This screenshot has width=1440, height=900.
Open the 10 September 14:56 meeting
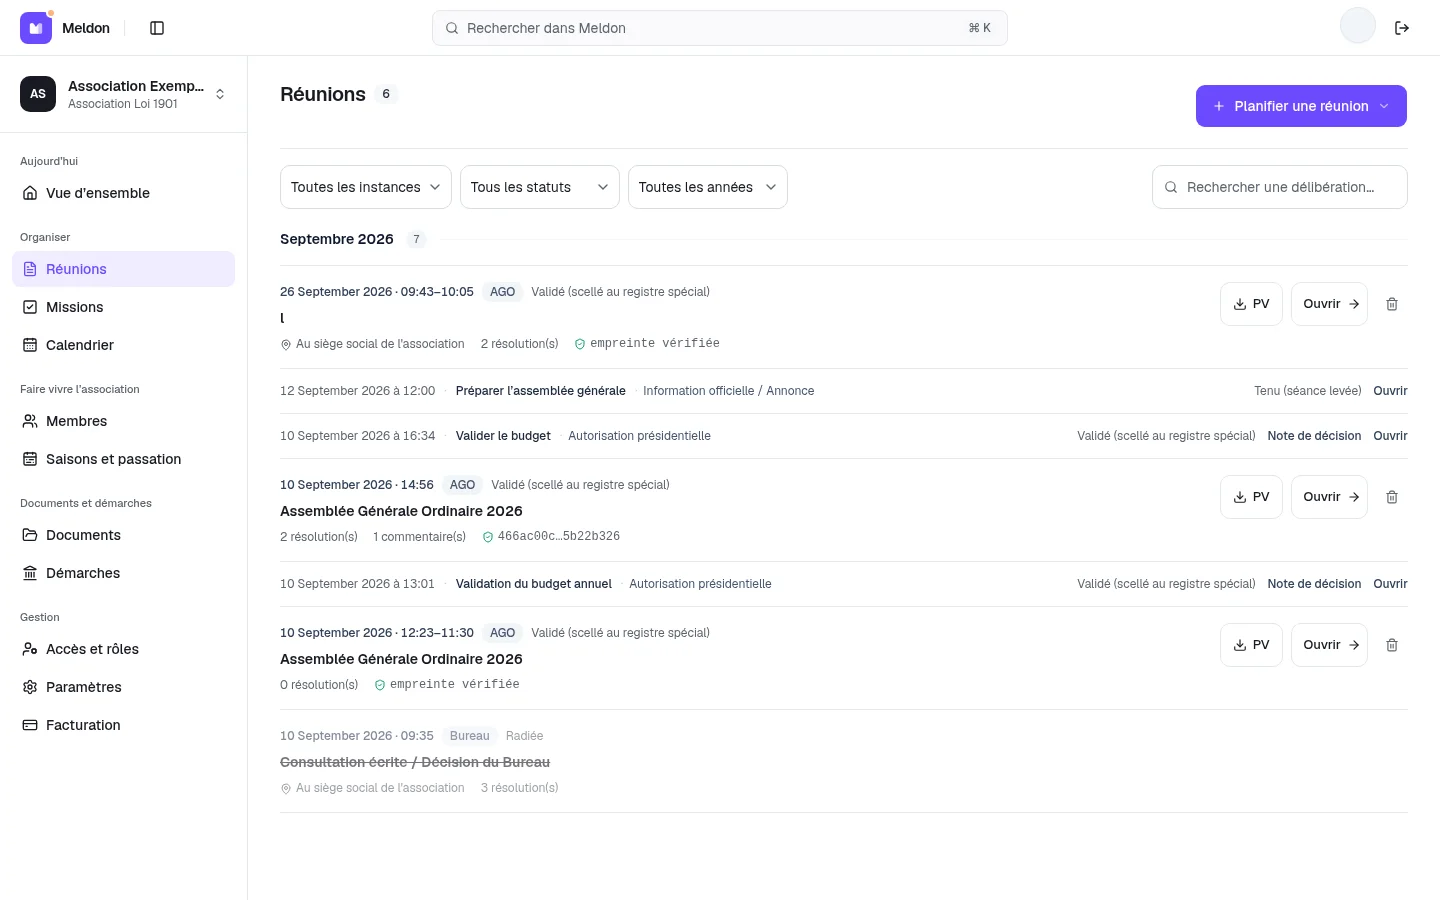pyautogui.click(x=1329, y=497)
